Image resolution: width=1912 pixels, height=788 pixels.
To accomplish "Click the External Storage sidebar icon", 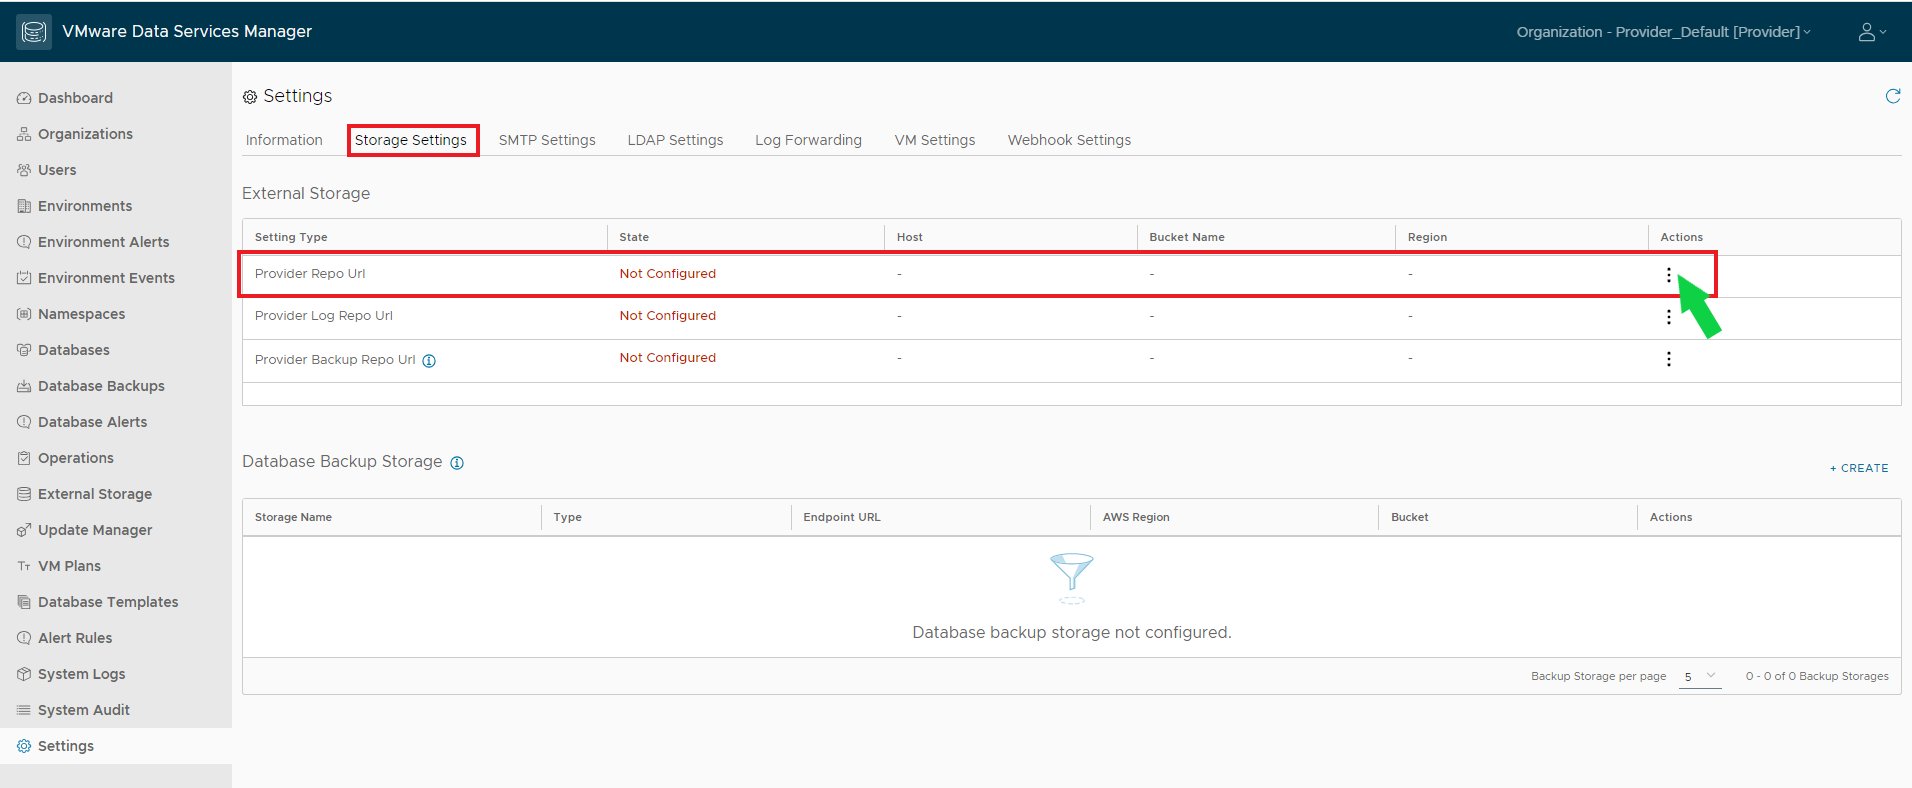I will pos(24,494).
